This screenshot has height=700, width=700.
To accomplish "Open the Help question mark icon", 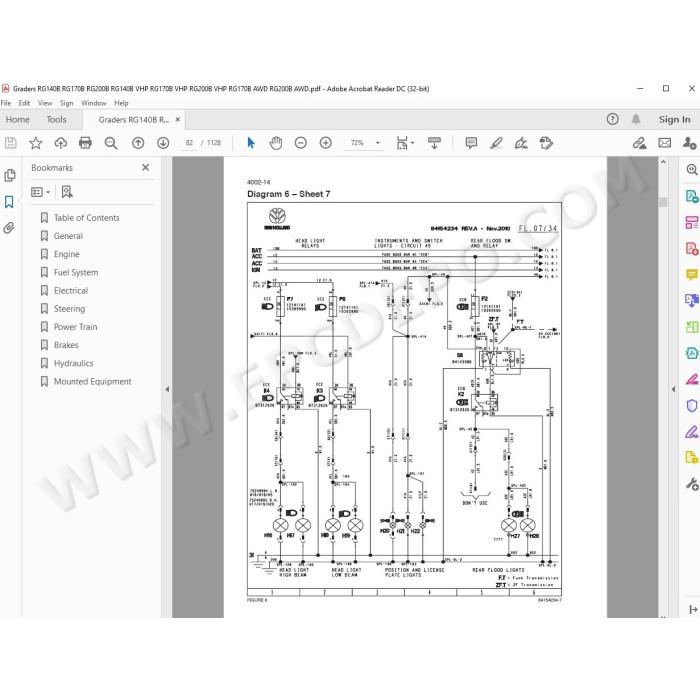I will click(612, 119).
